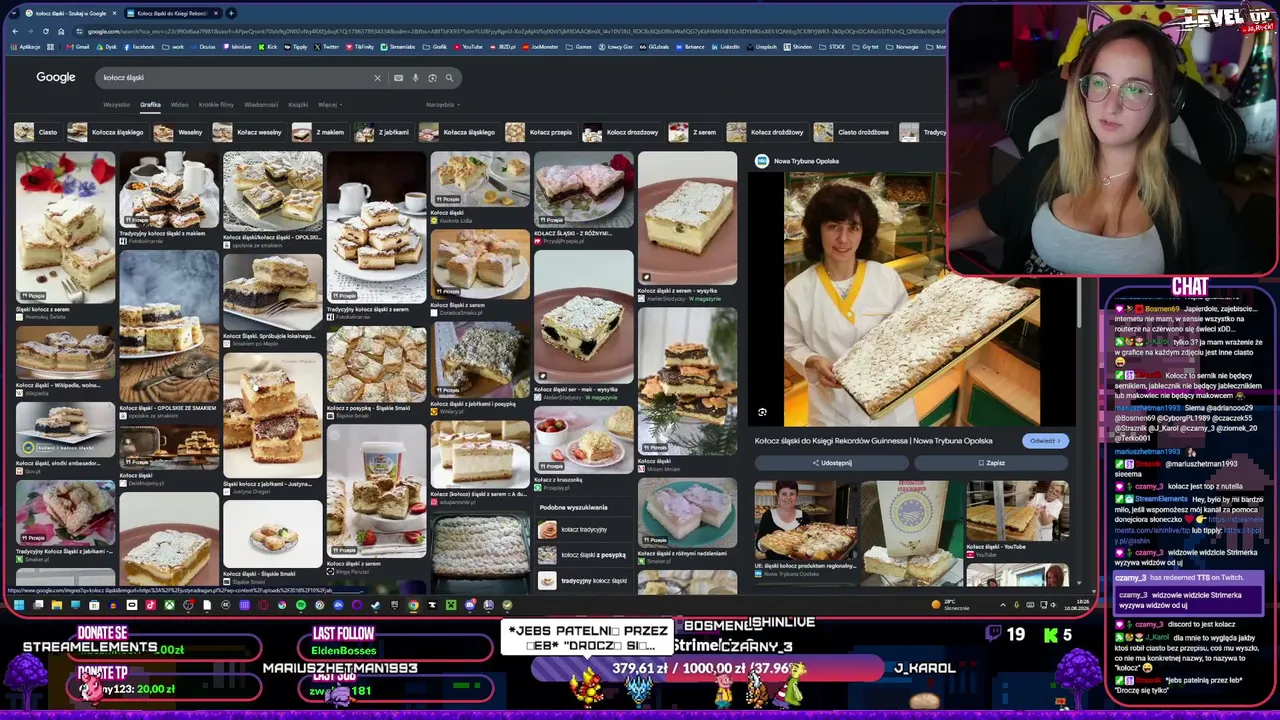Expand the Więcej search categories menu
1280x720 pixels.
point(329,105)
